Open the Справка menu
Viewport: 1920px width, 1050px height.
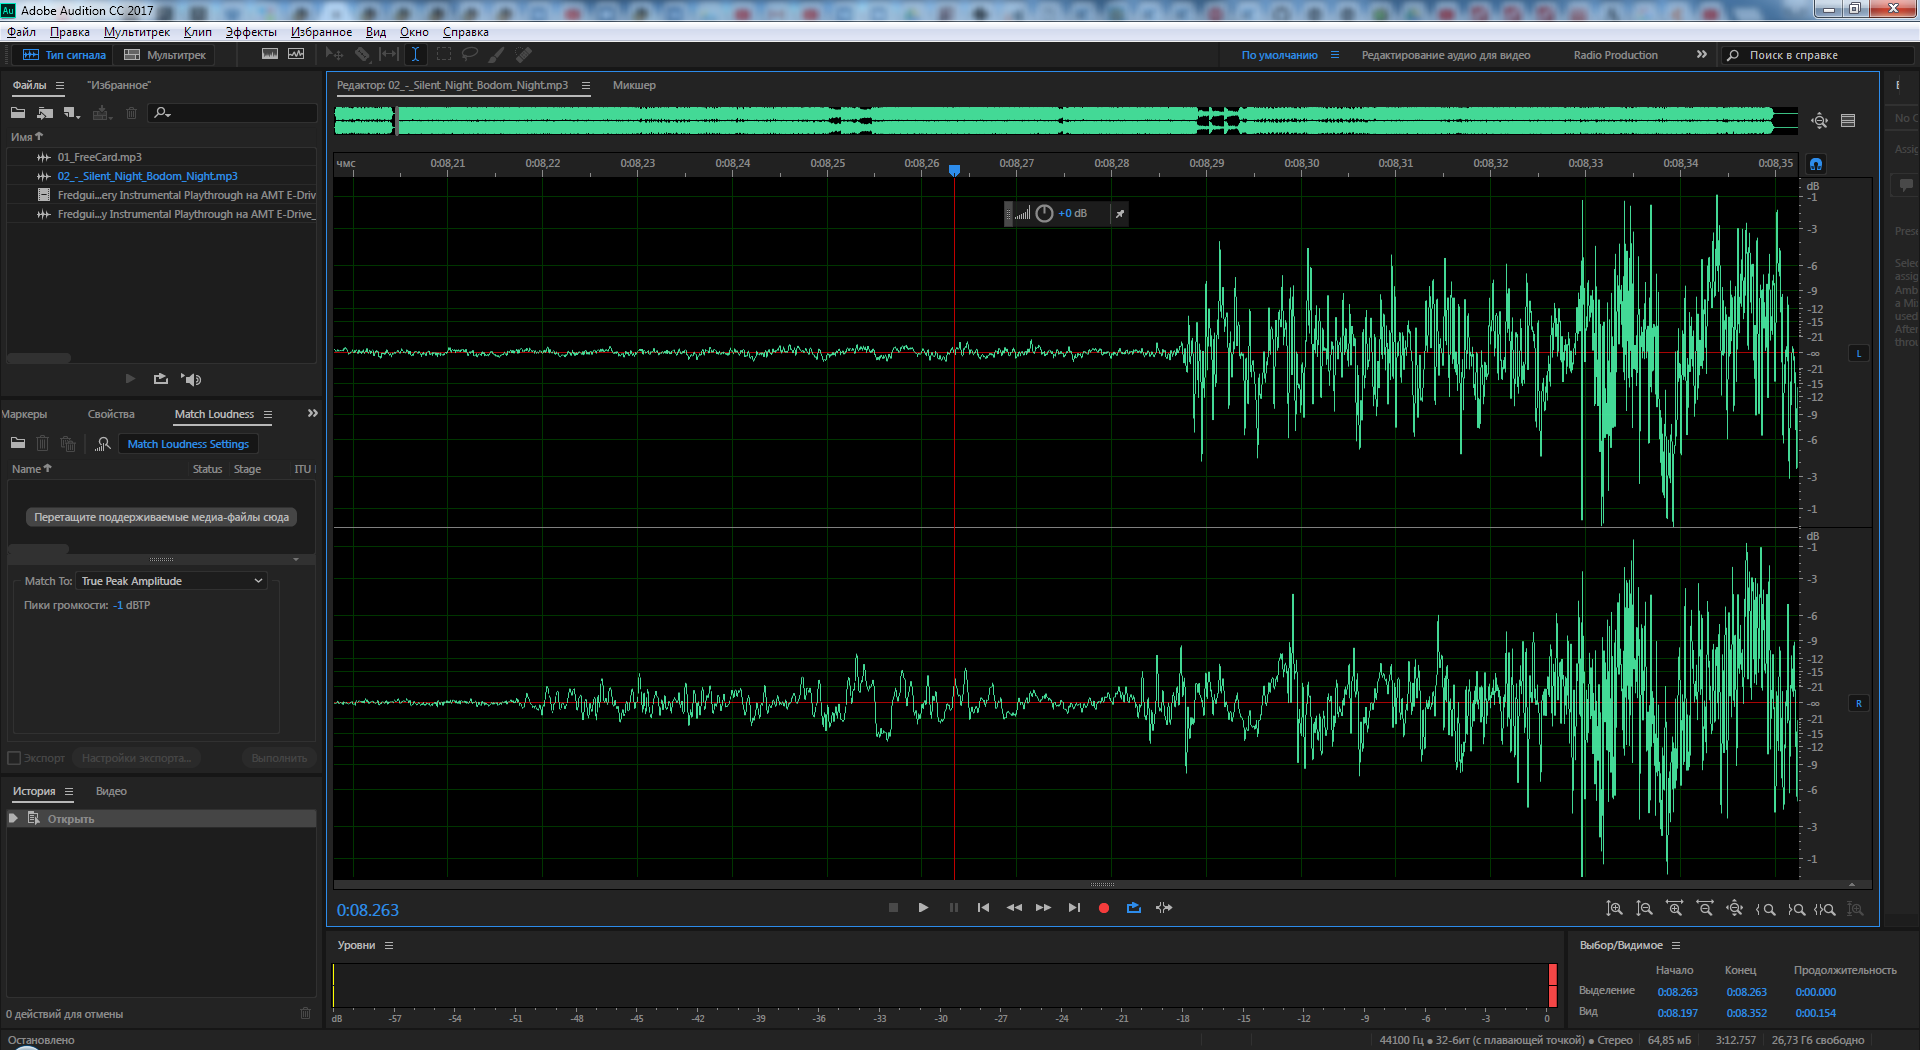(466, 32)
